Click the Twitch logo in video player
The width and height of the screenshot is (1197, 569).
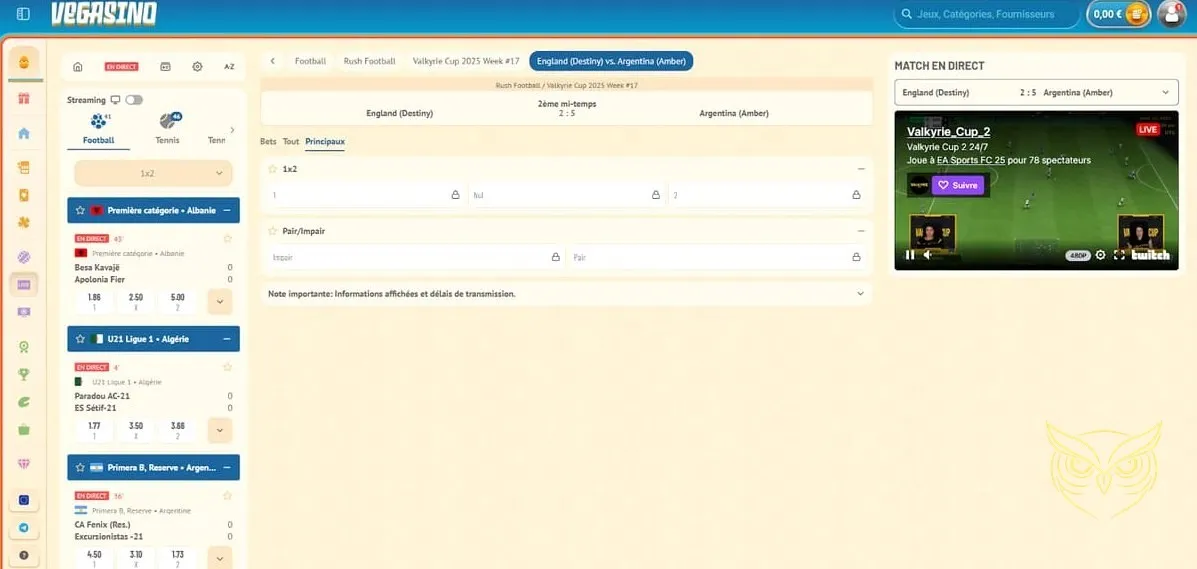tap(1151, 255)
